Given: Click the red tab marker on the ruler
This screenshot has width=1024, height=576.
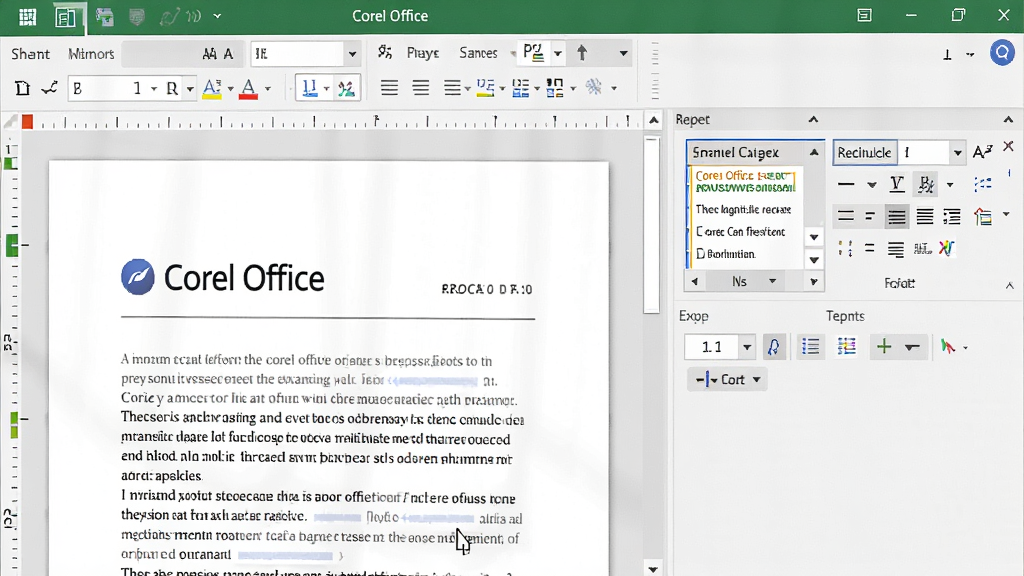Looking at the screenshot, I should [x=27, y=121].
